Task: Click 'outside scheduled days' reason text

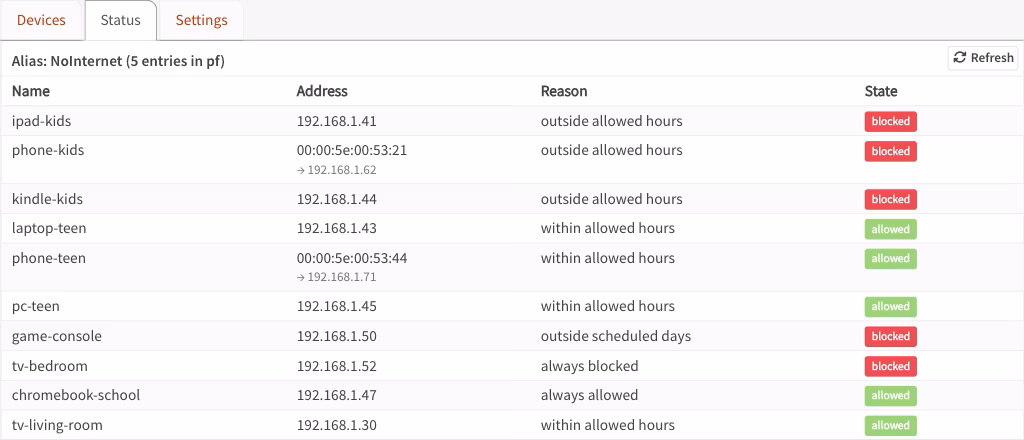Action: 616,337
